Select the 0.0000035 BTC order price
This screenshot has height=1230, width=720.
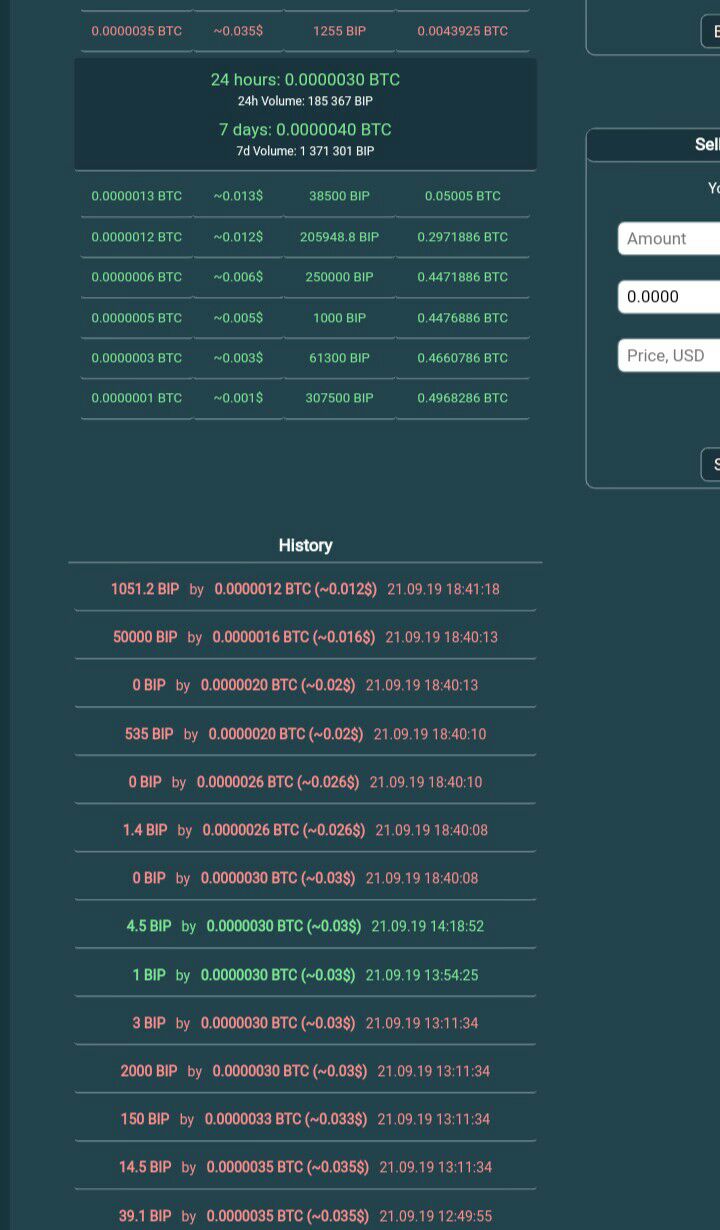[x=137, y=31]
